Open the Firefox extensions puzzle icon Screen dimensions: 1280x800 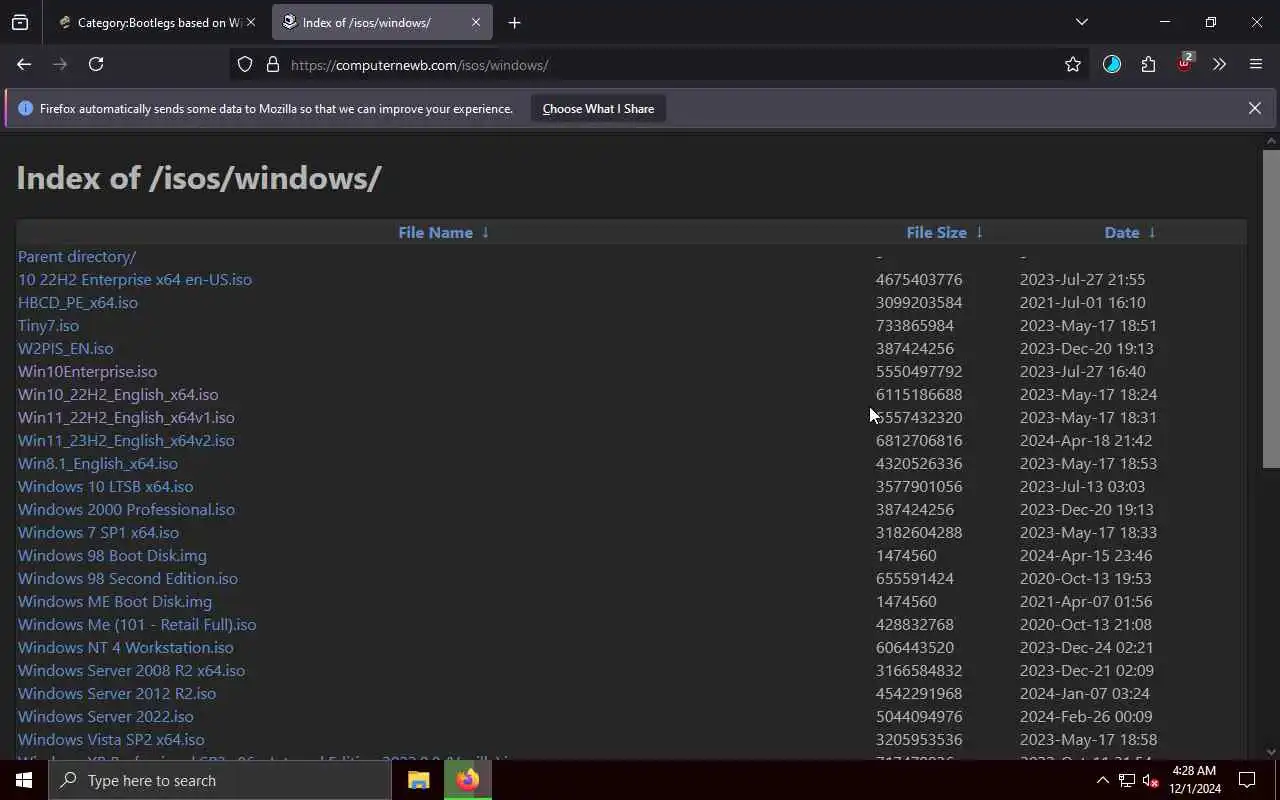[1148, 64]
